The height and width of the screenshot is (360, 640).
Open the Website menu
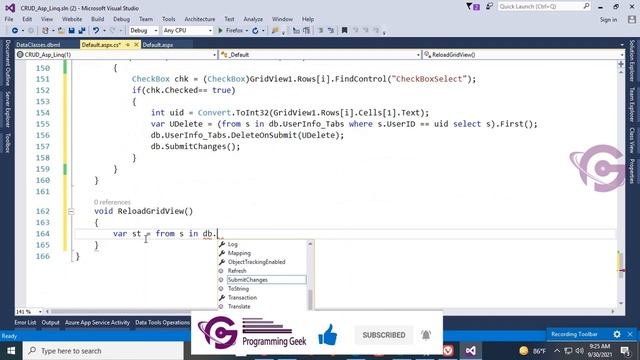click(x=72, y=19)
